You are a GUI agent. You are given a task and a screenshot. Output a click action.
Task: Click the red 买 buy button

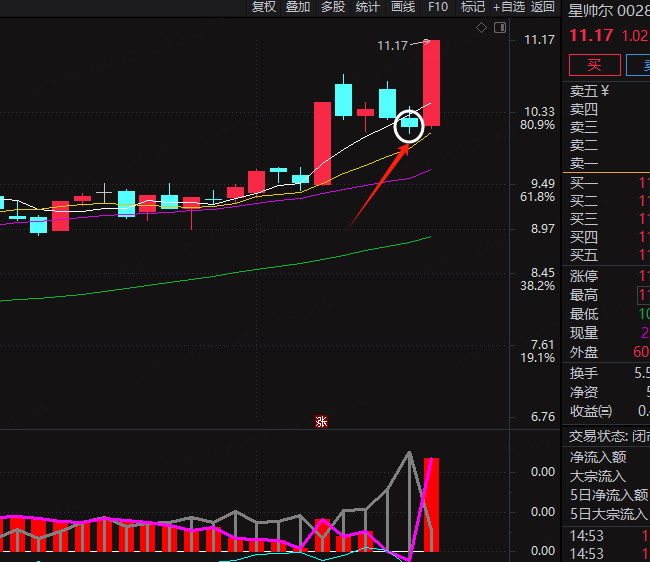point(594,65)
